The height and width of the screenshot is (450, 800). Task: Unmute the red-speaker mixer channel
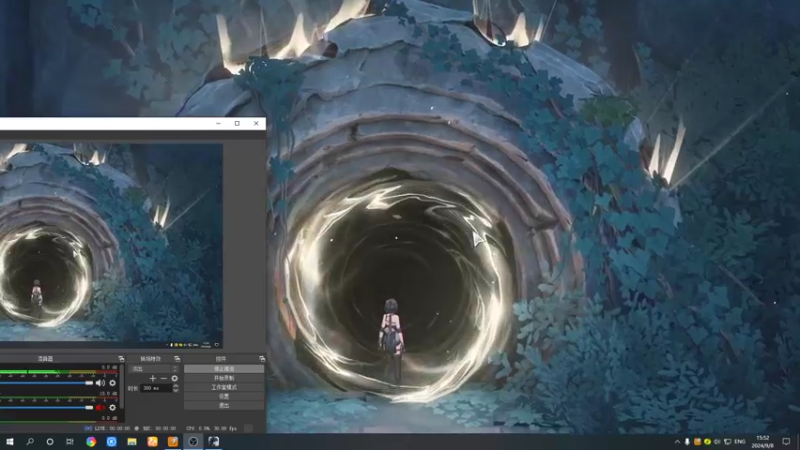click(100, 407)
